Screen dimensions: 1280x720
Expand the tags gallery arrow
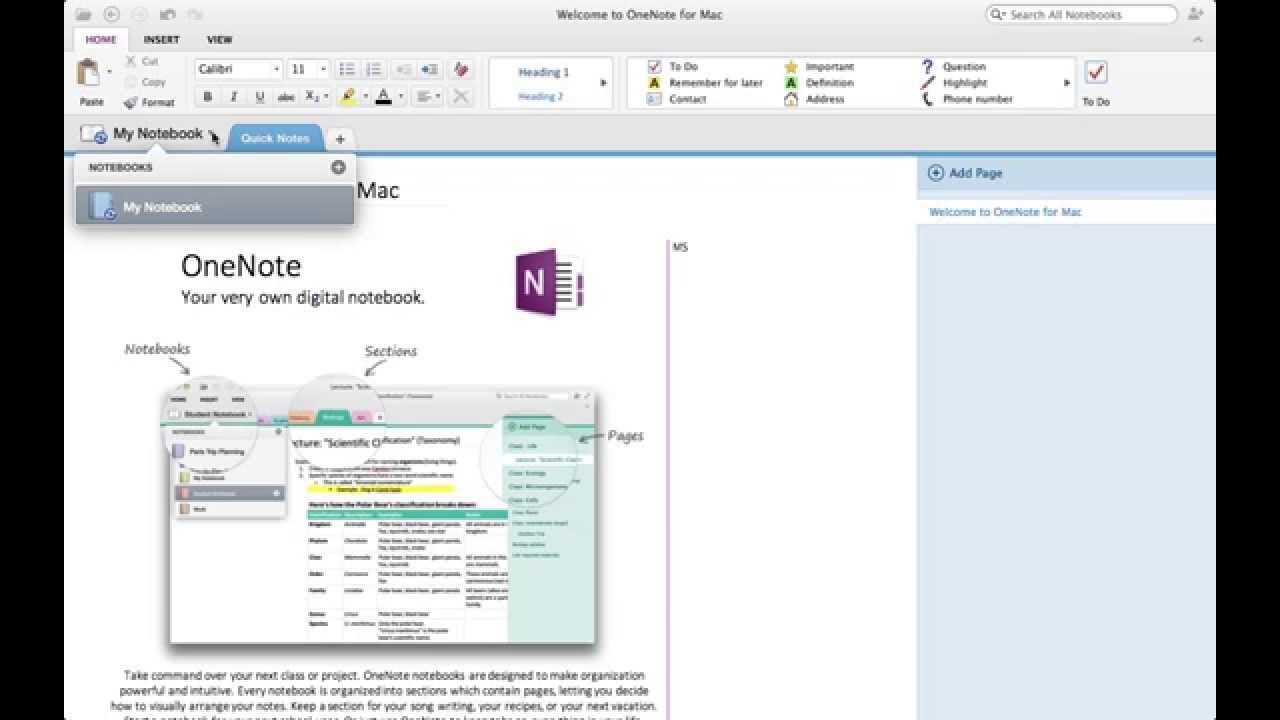[x=1067, y=83]
